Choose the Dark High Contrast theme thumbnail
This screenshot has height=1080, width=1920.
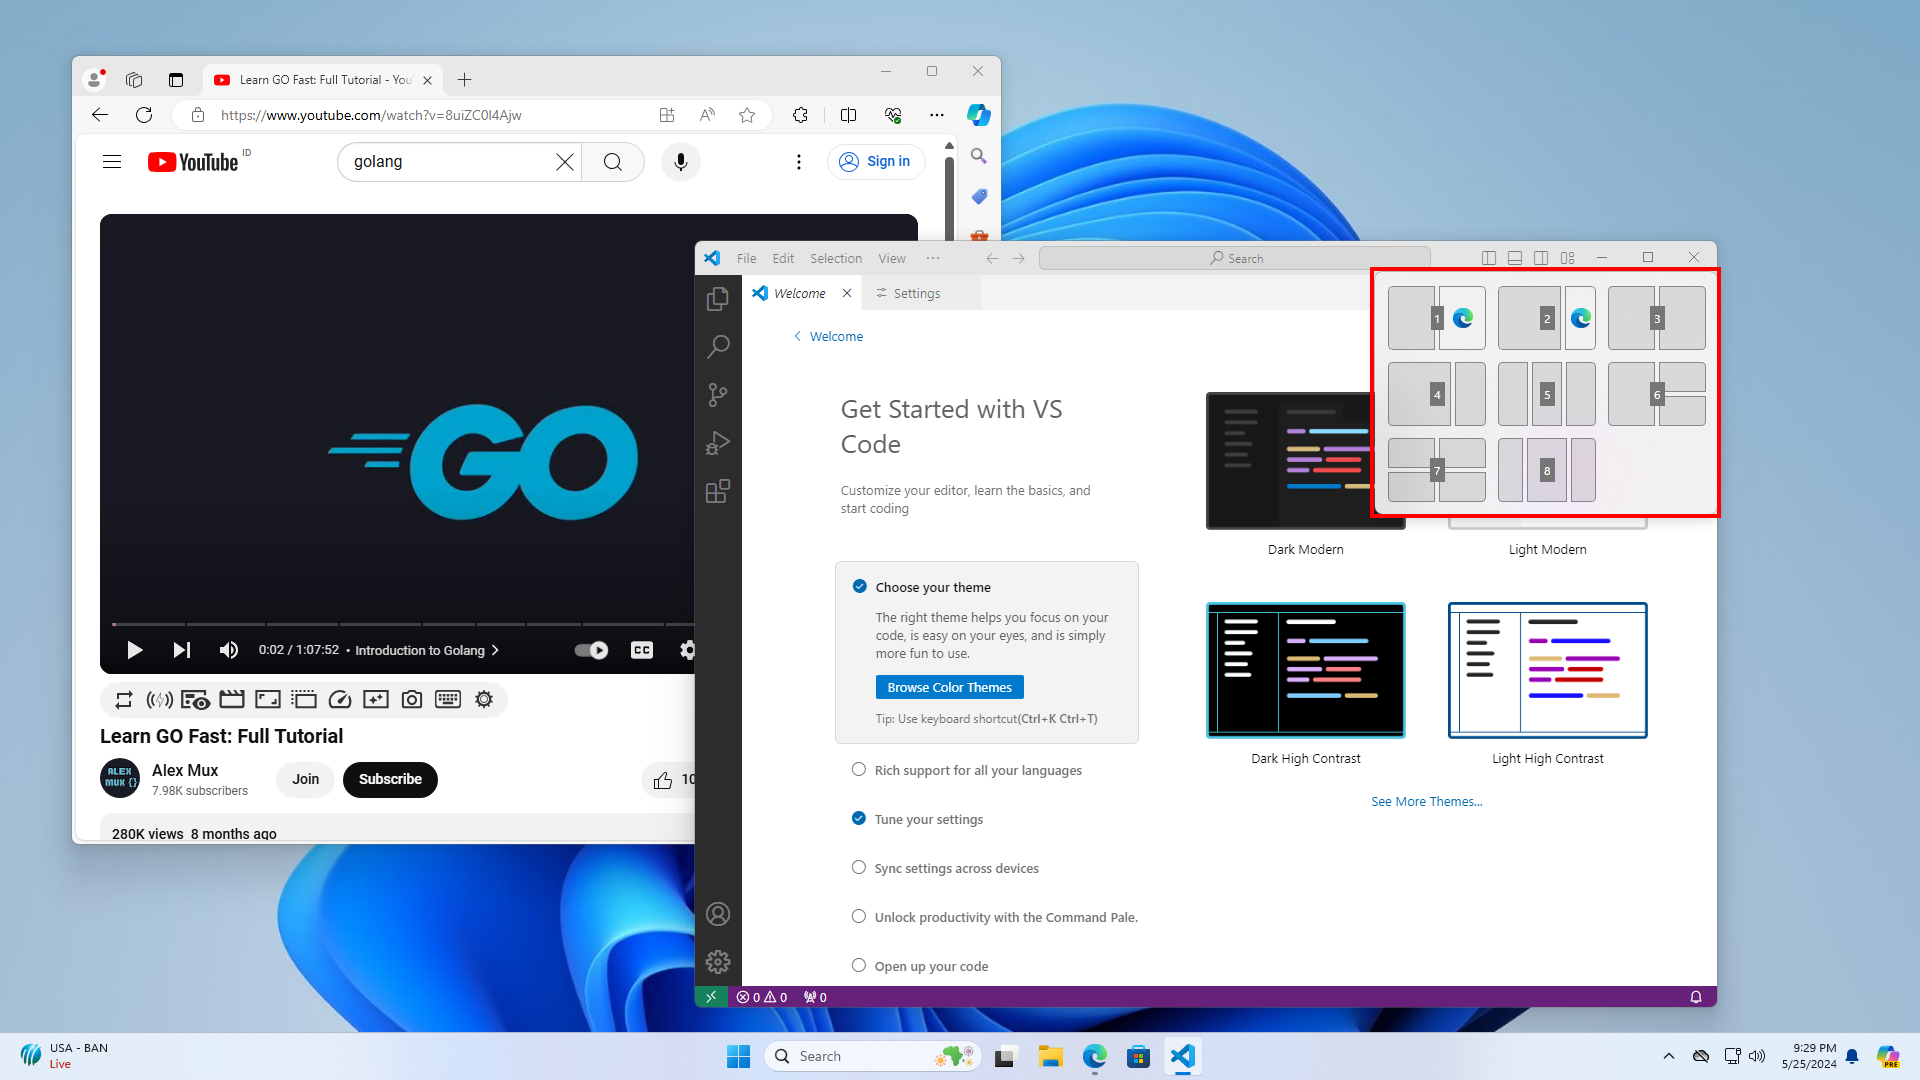pyautogui.click(x=1305, y=670)
